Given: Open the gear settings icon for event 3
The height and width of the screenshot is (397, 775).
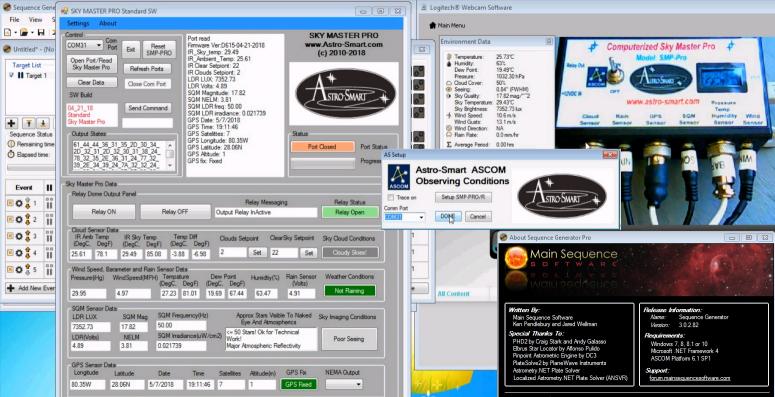Looking at the screenshot, I should (x=19, y=236).
